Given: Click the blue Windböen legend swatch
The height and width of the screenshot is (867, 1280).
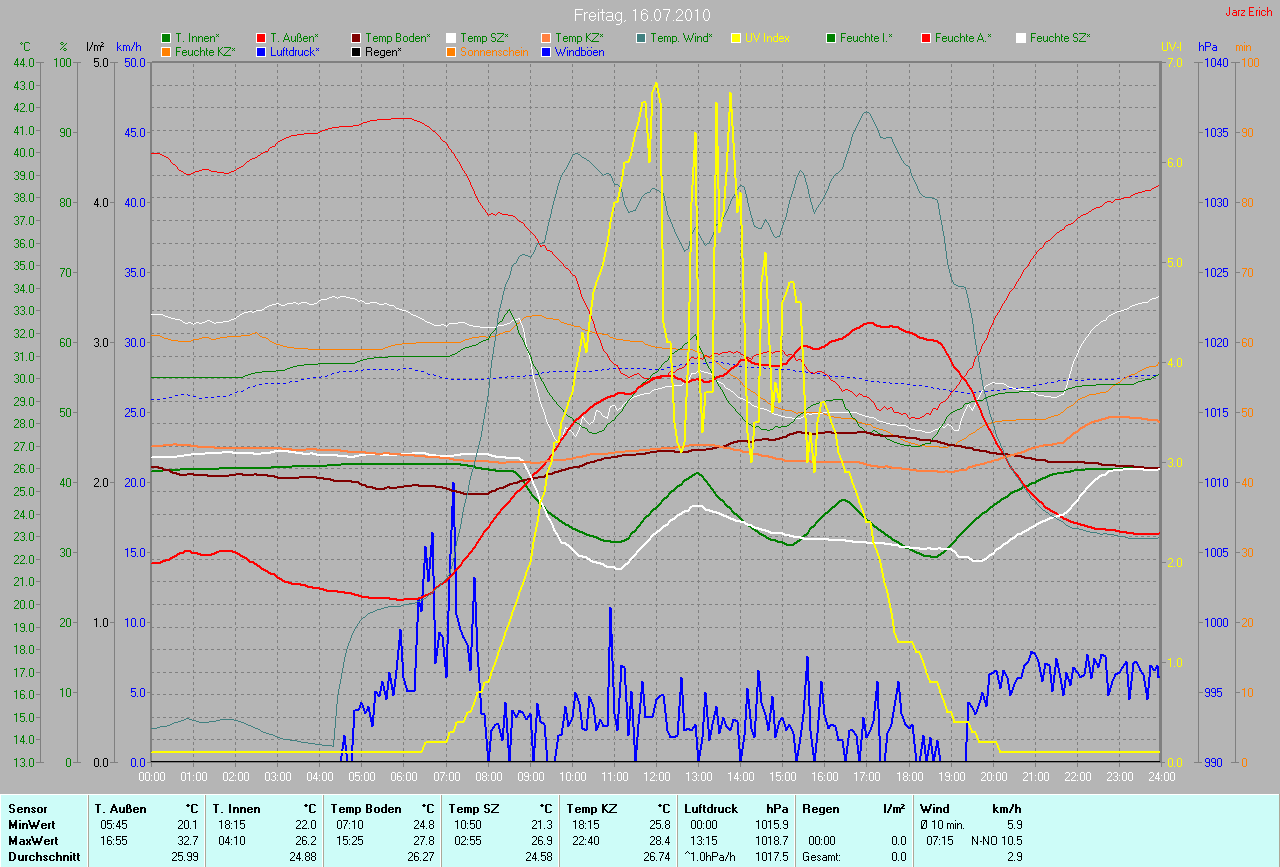Looking at the screenshot, I should (x=547, y=51).
